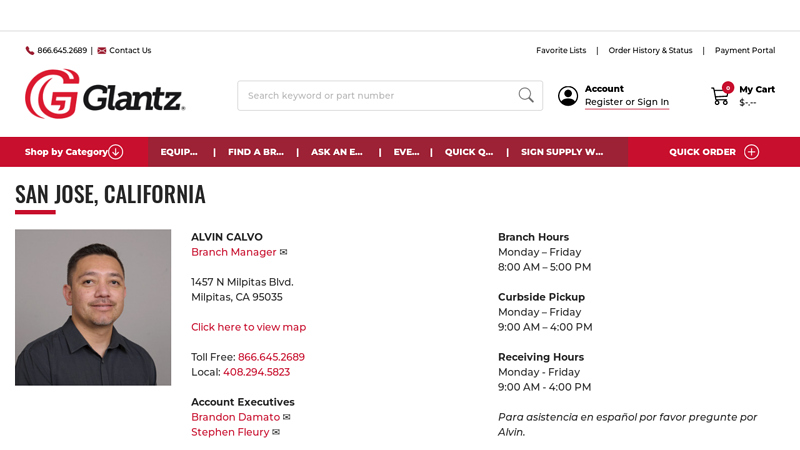800x450 pixels.
Task: Click the down-arrow circle next to Shop by Category
Action: tap(116, 152)
